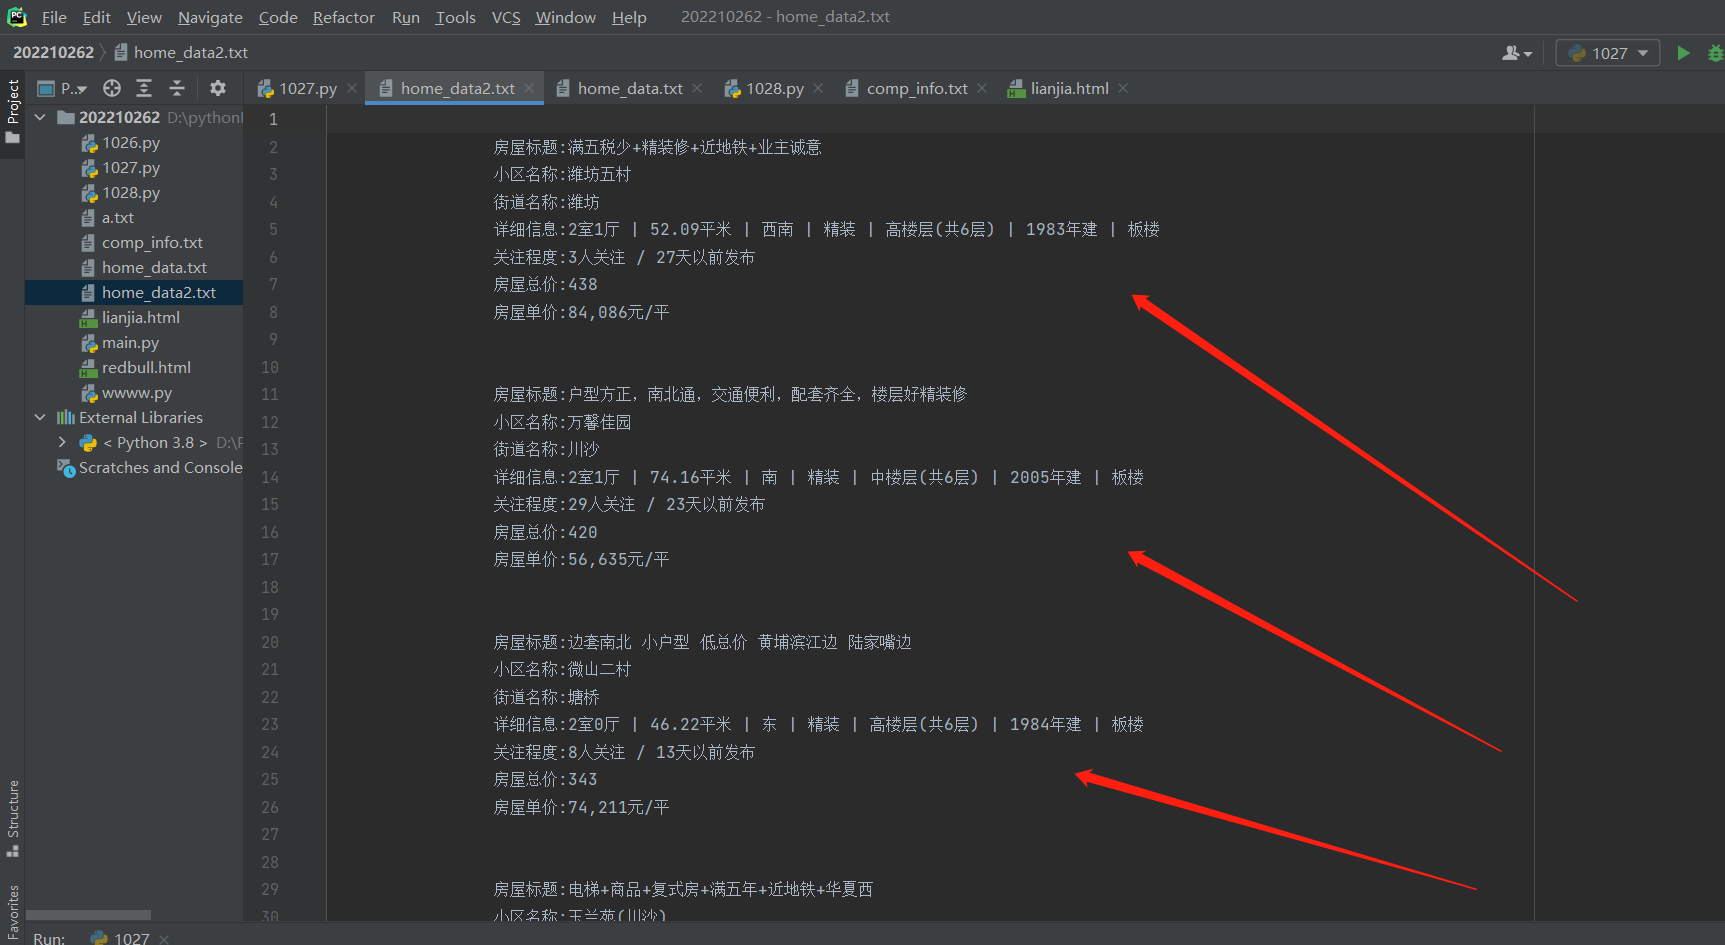Run the 1027 configuration with green arrow

pyautogui.click(x=1683, y=53)
